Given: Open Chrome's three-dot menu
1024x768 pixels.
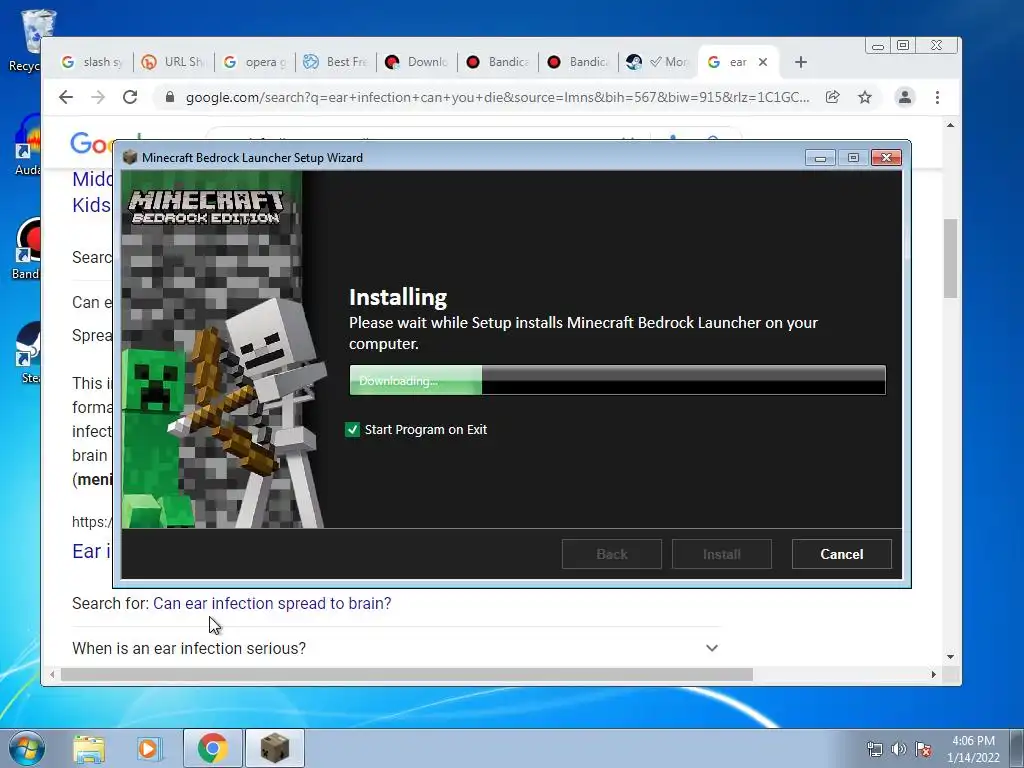Looking at the screenshot, I should [937, 97].
